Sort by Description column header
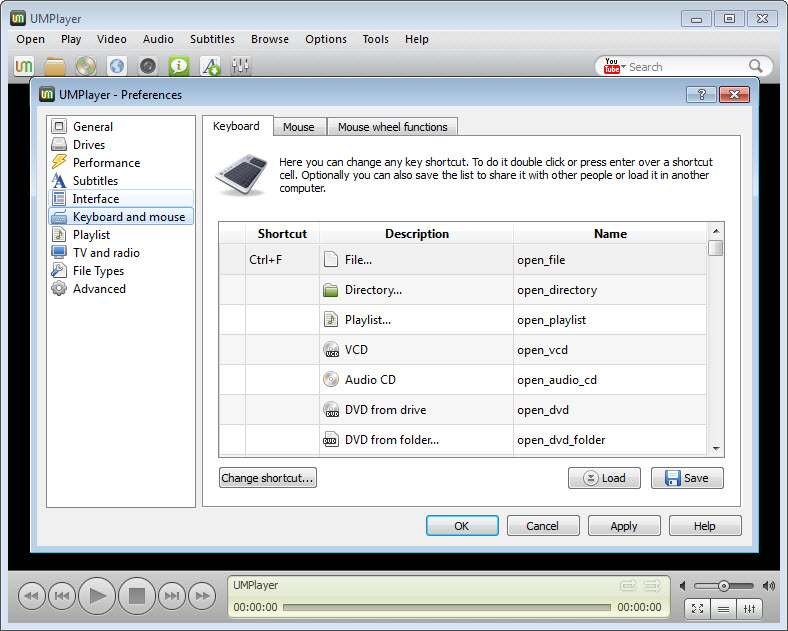Screen dimensions: 788x631 tap(417, 234)
